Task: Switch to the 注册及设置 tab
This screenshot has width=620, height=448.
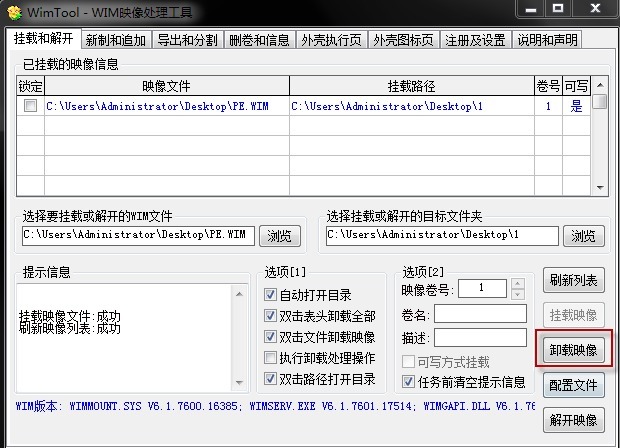Action: coord(475,40)
